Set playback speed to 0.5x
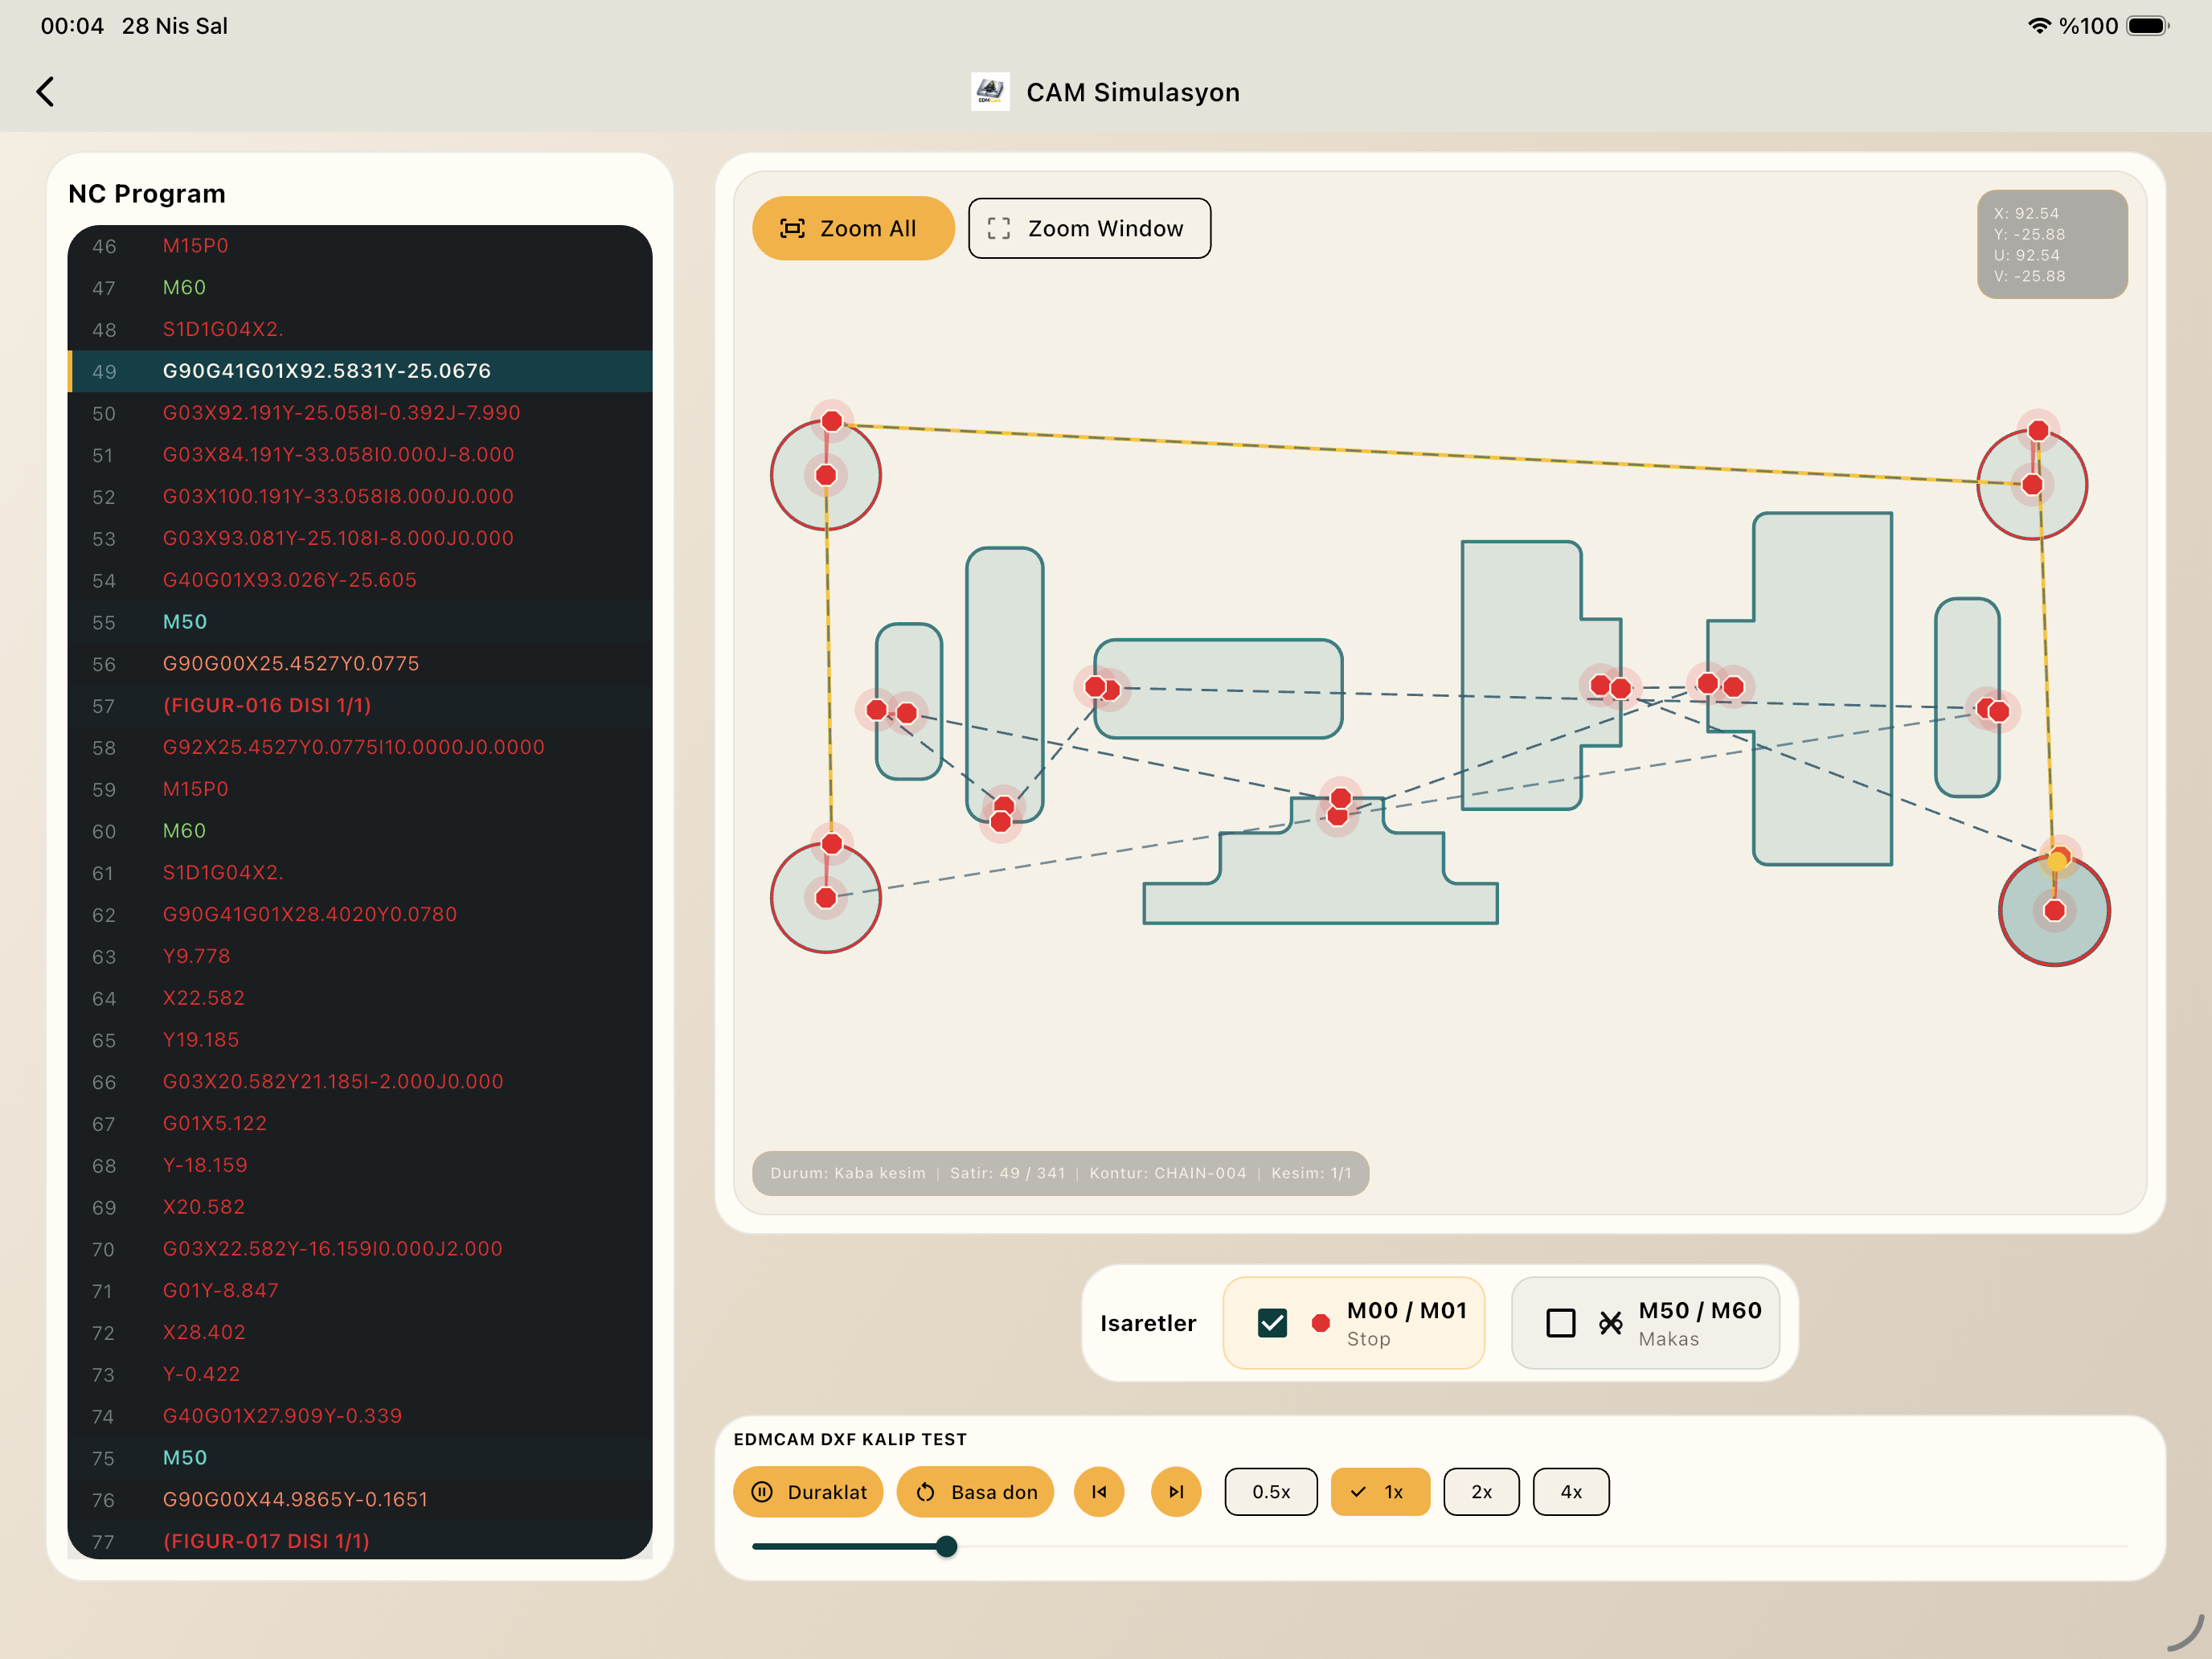This screenshot has height=1659, width=2212. coord(1271,1491)
